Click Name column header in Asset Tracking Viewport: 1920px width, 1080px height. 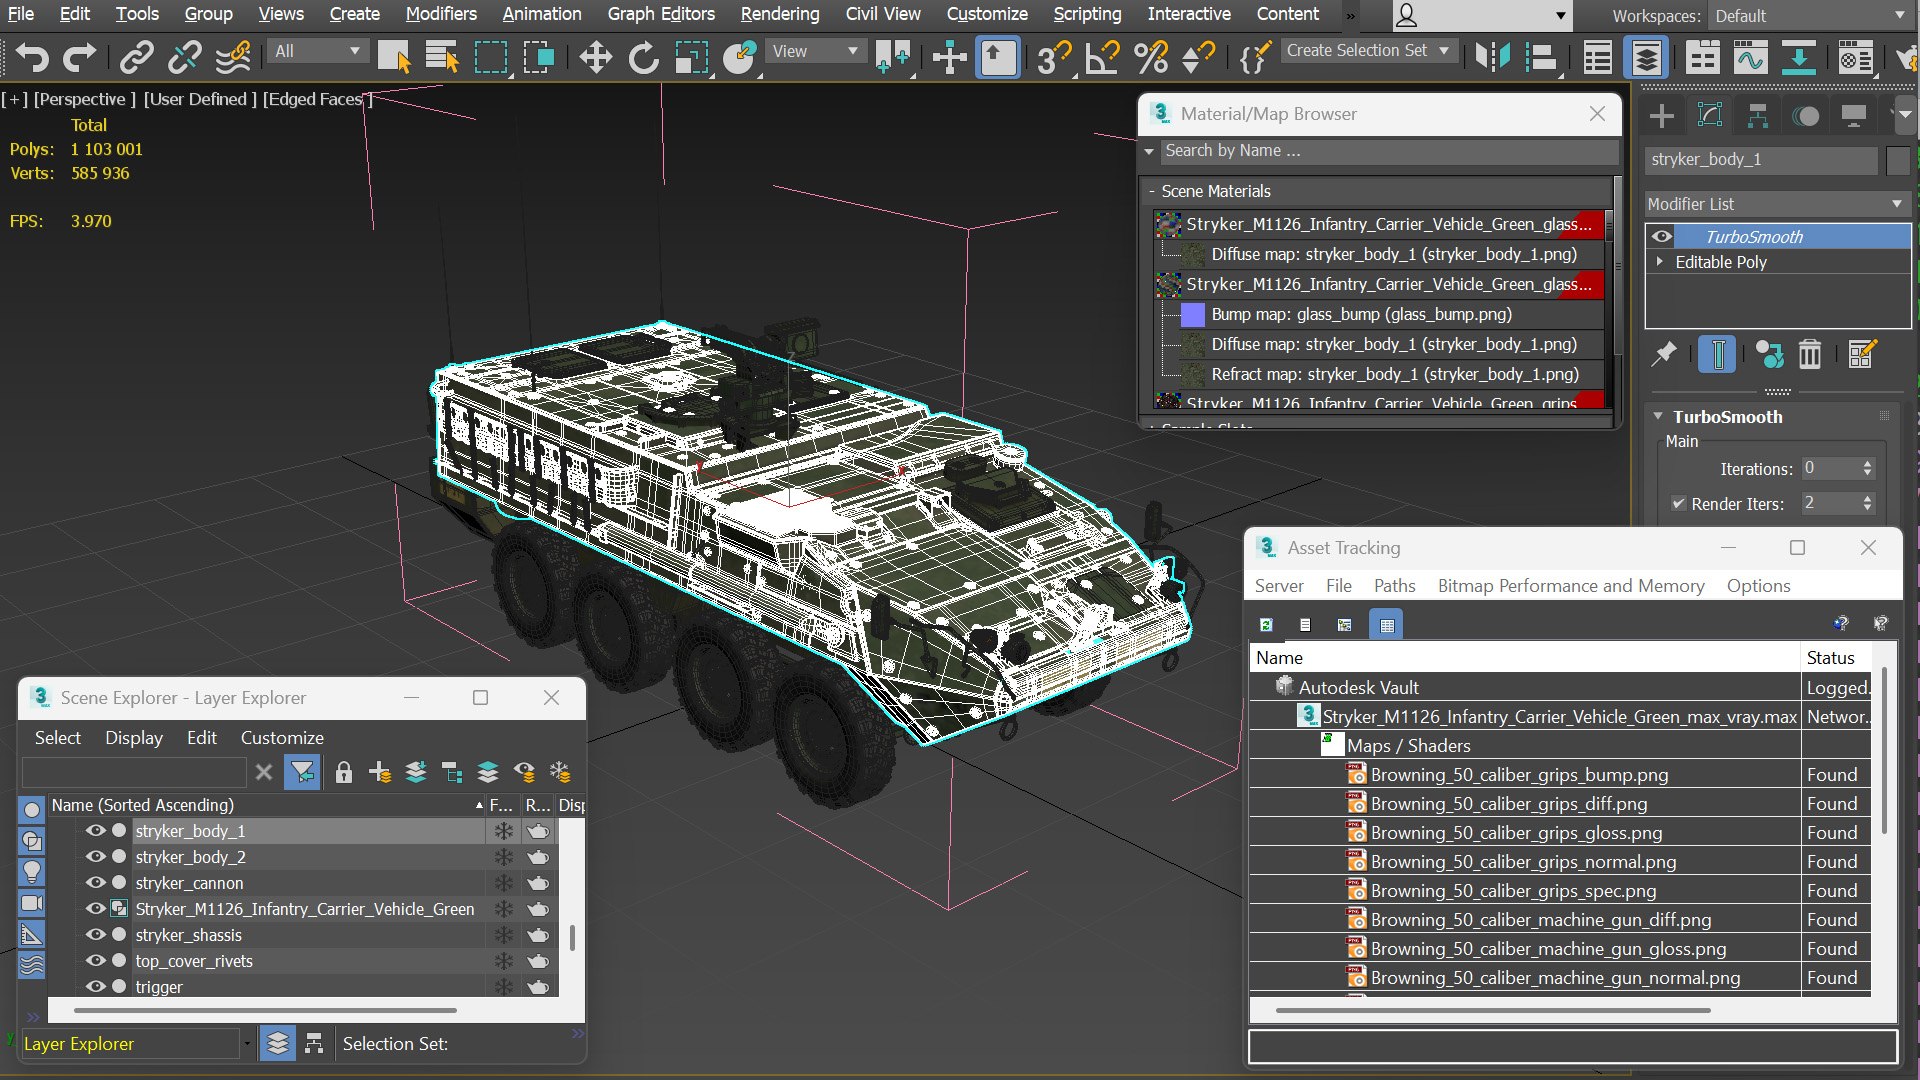(1524, 658)
